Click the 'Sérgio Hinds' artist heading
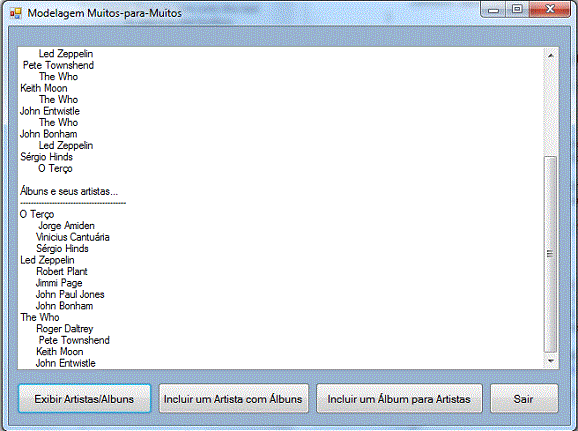Image resolution: width=578 pixels, height=431 pixels. [46, 157]
